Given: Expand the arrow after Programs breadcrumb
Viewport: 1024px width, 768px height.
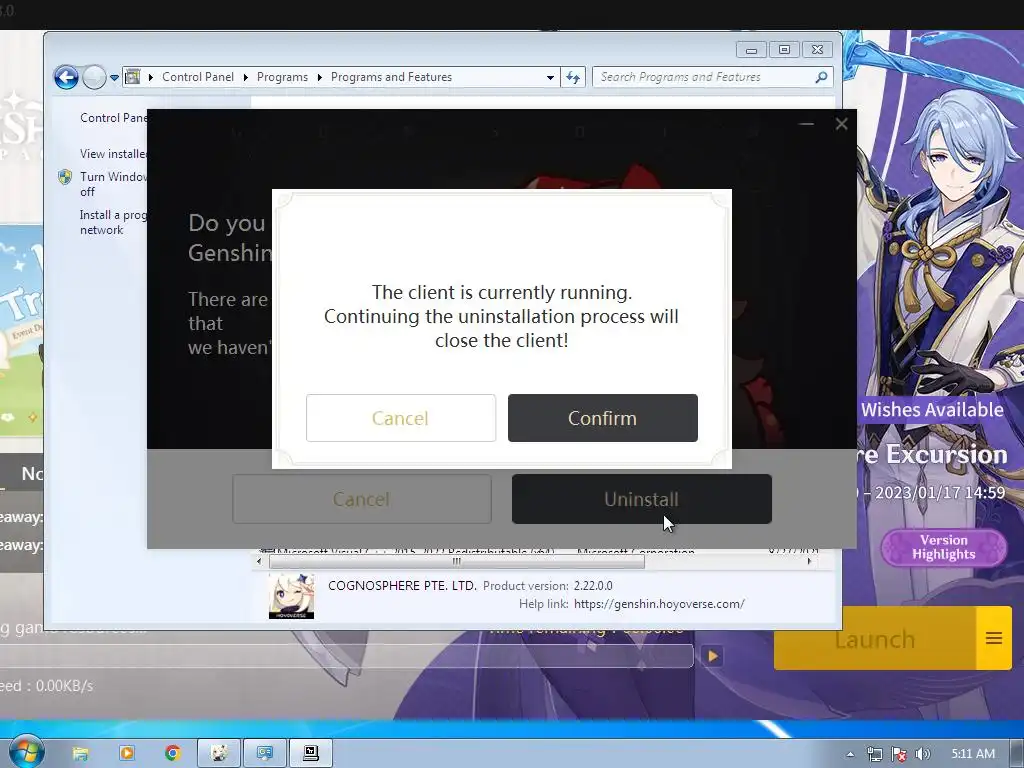Looking at the screenshot, I should 319,77.
